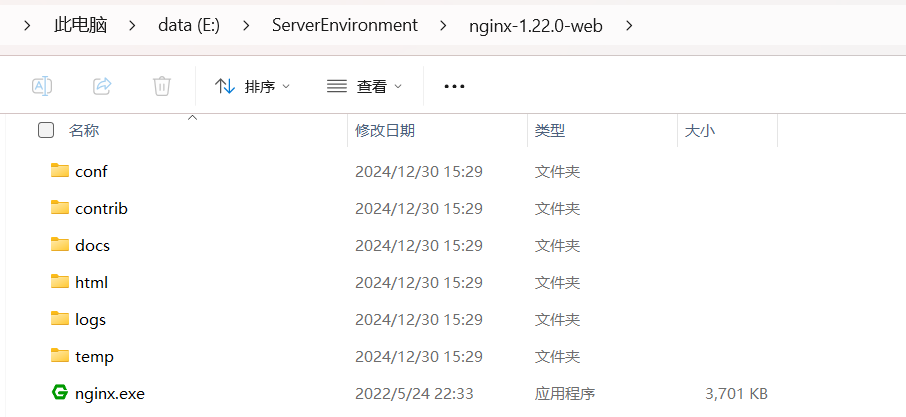Click the docs folder name
Screen dimensions: 906x417
92,245
